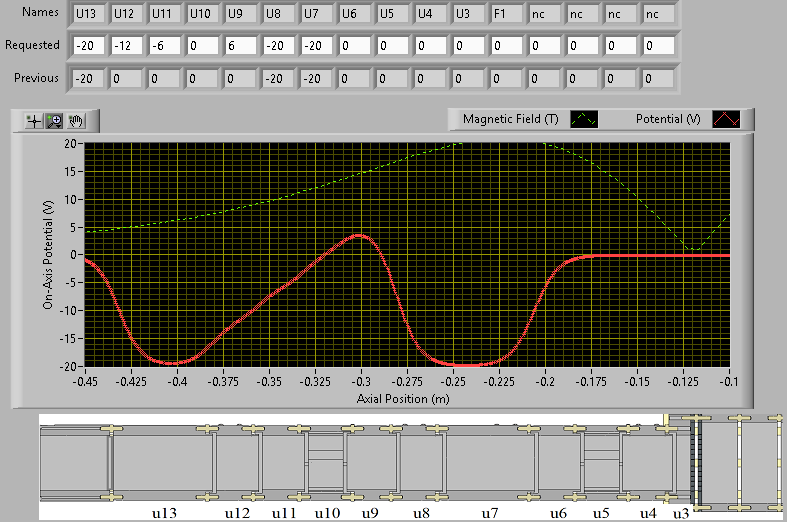
Task: Click the u9 electrode label in diagram
Action: (x=370, y=513)
